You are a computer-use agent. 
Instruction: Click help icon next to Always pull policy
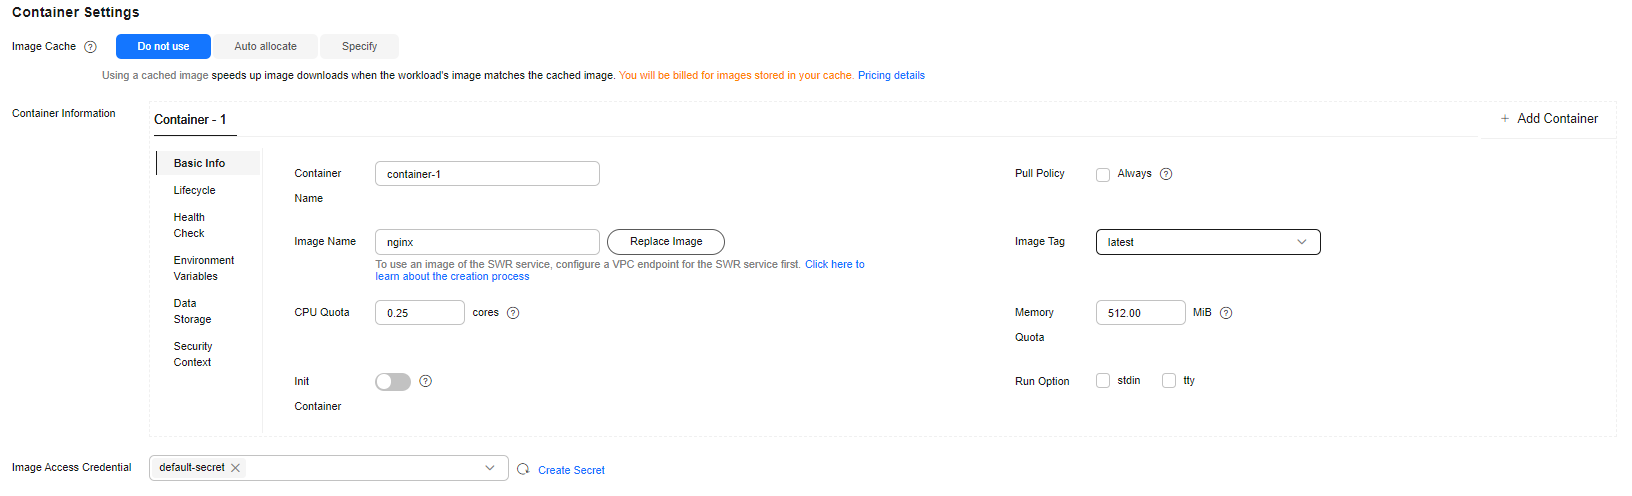[1166, 174]
